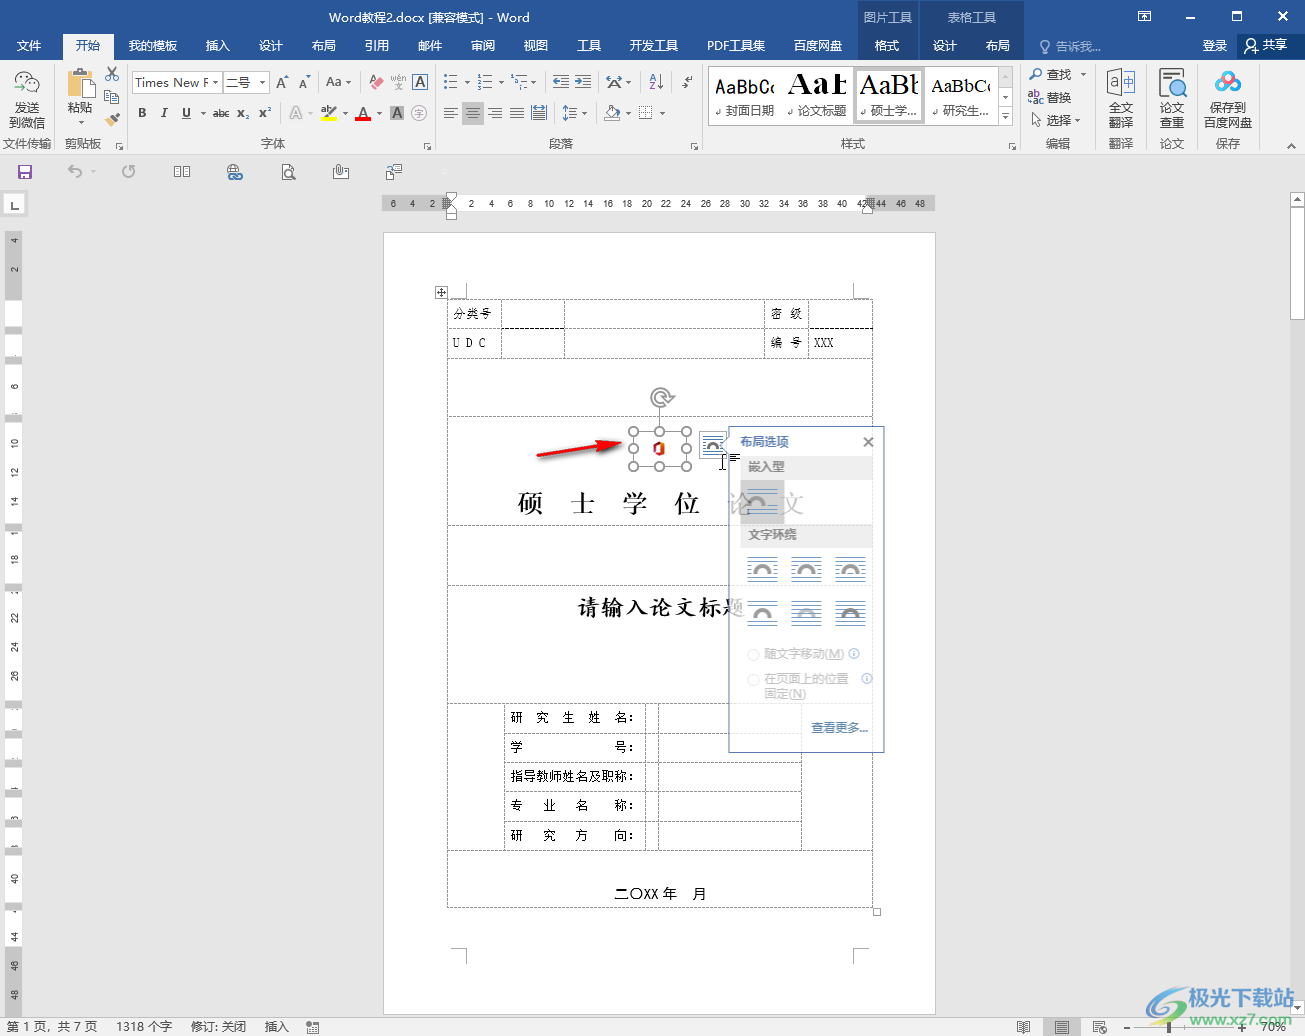Open the Select (选择) dropdown
Screen dimensions: 1305x1036
click(1056, 120)
